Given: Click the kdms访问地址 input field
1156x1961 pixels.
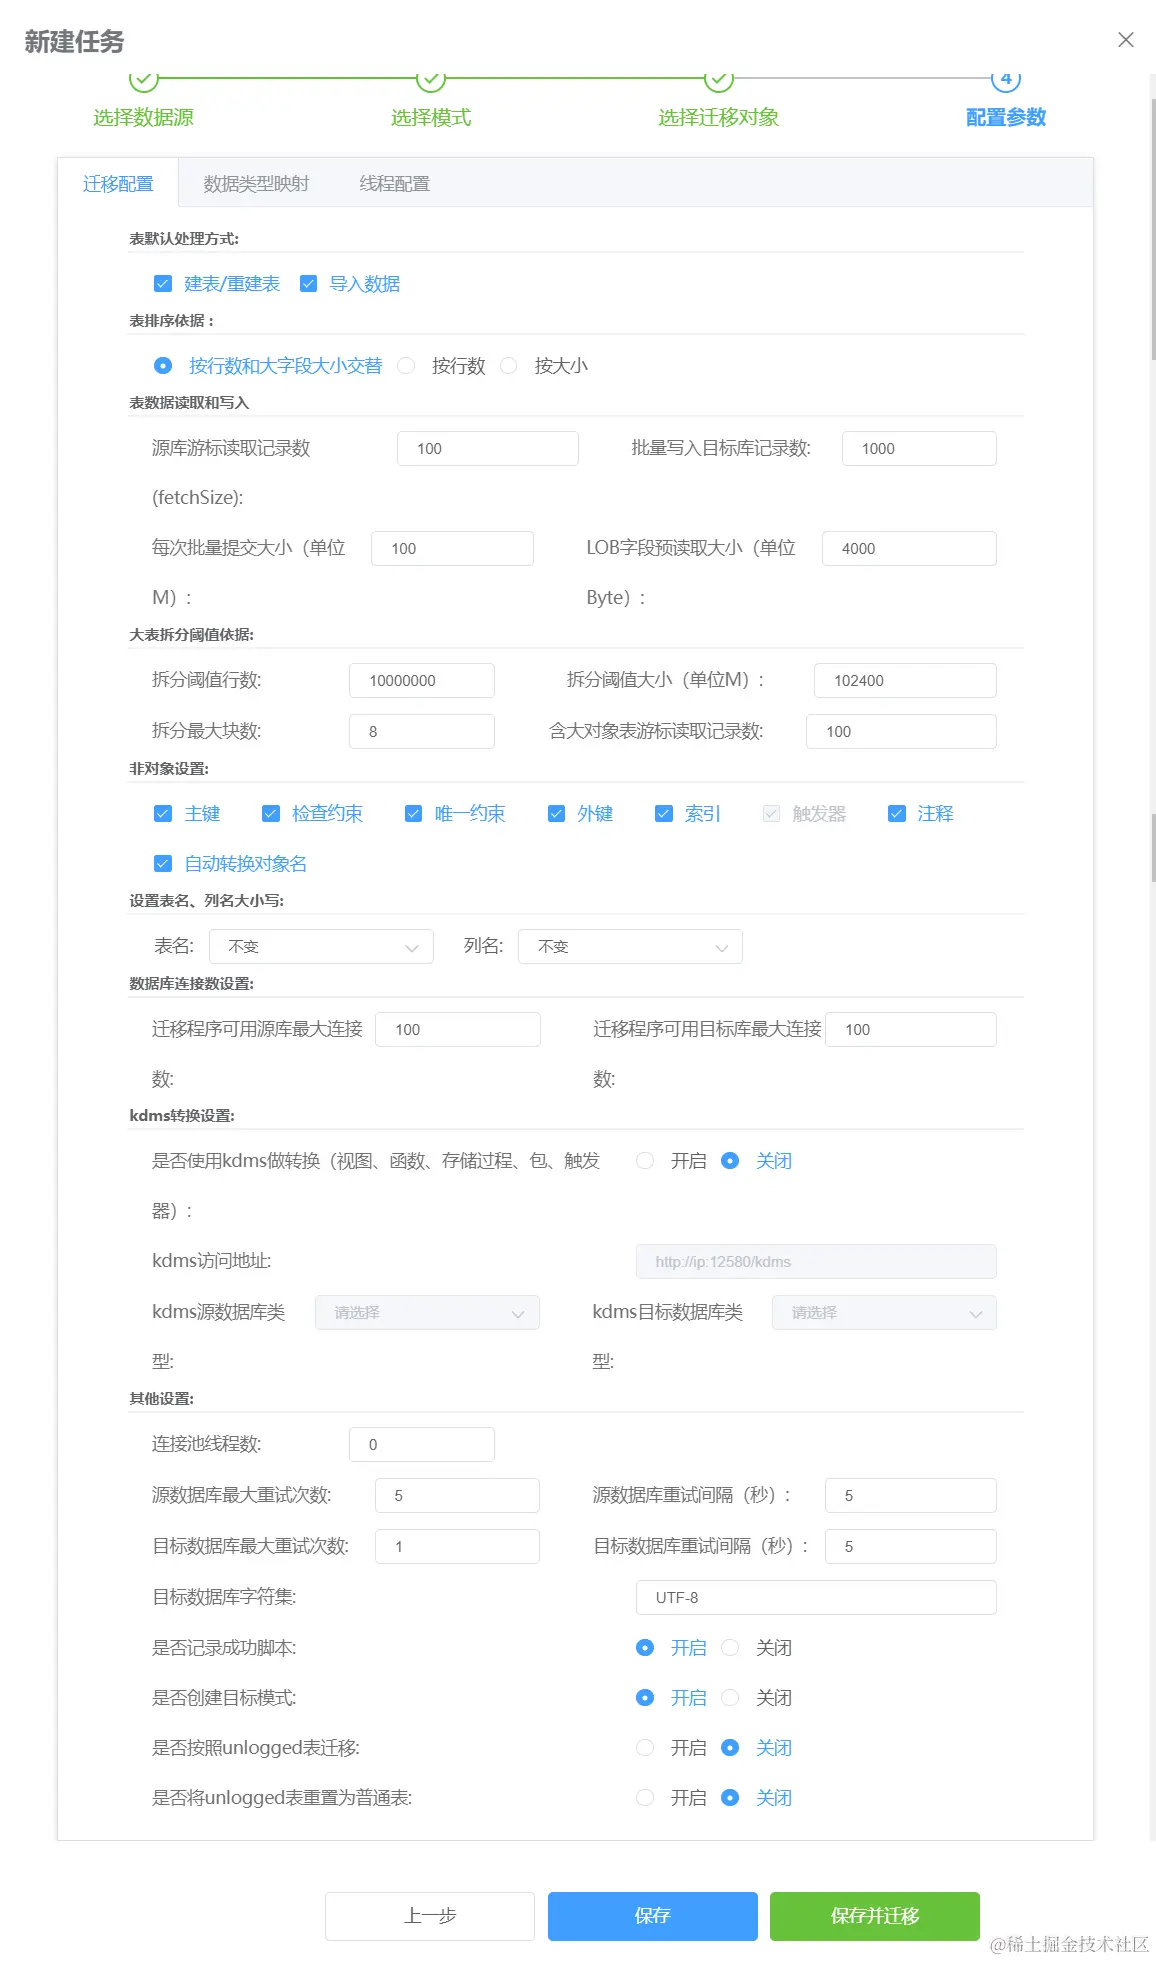Looking at the screenshot, I should pos(816,1262).
